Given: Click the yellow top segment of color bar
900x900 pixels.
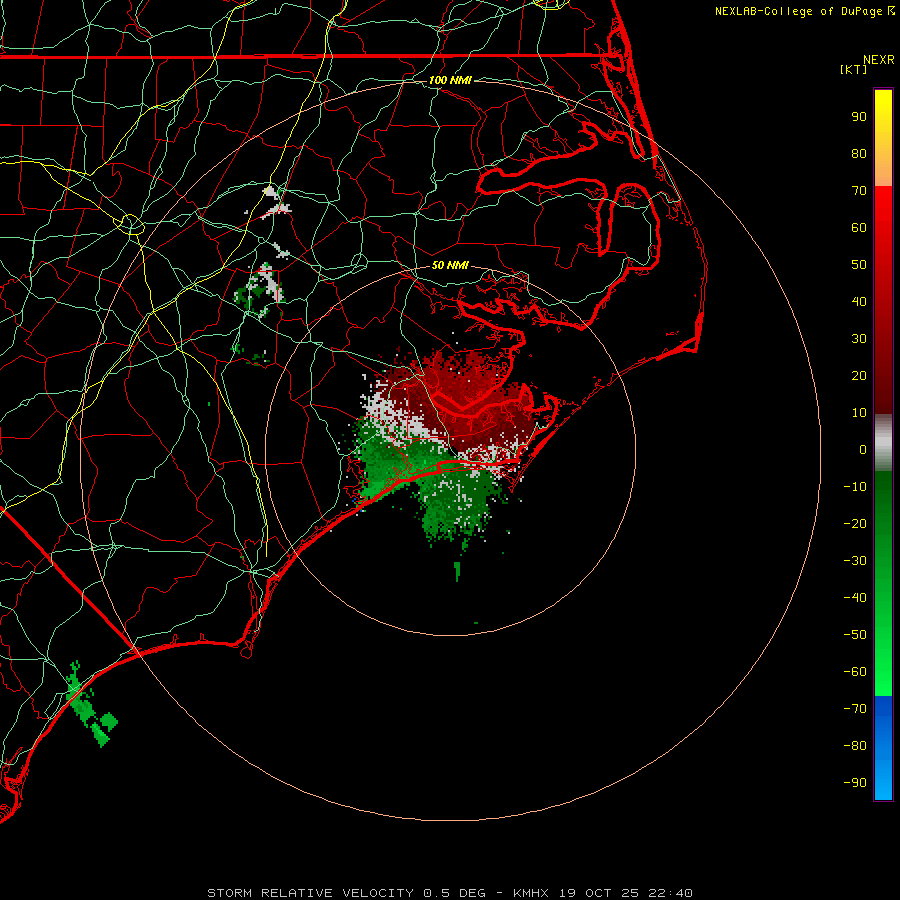Looking at the screenshot, I should (x=883, y=138).
